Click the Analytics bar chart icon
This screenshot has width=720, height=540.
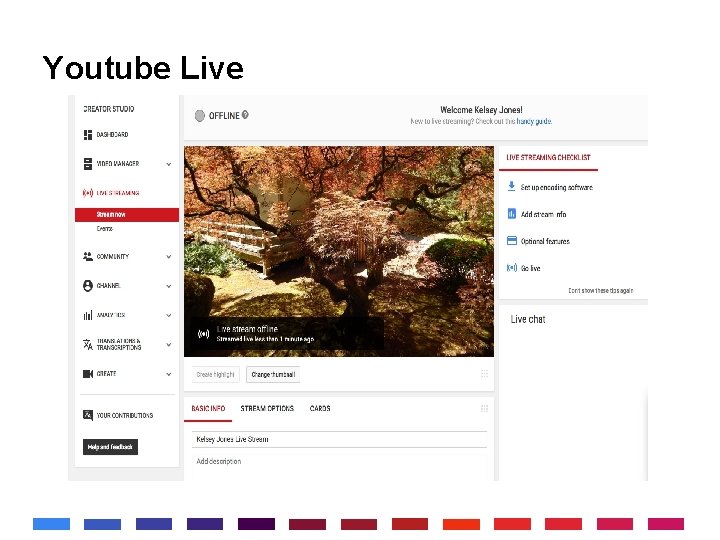point(88,315)
